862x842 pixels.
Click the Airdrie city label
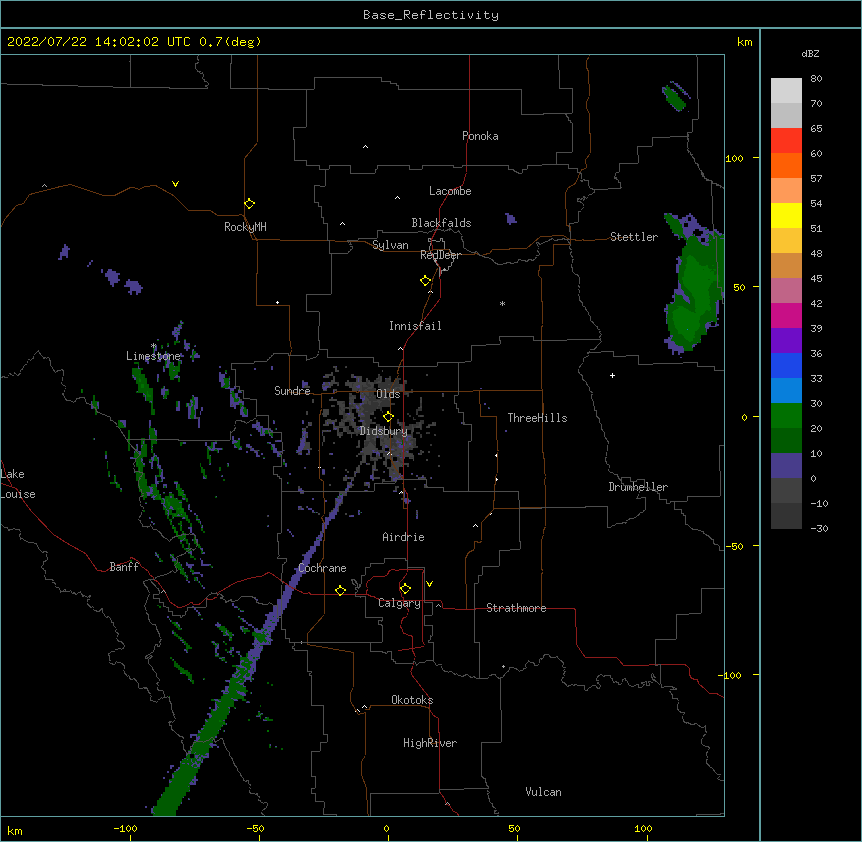404,537
